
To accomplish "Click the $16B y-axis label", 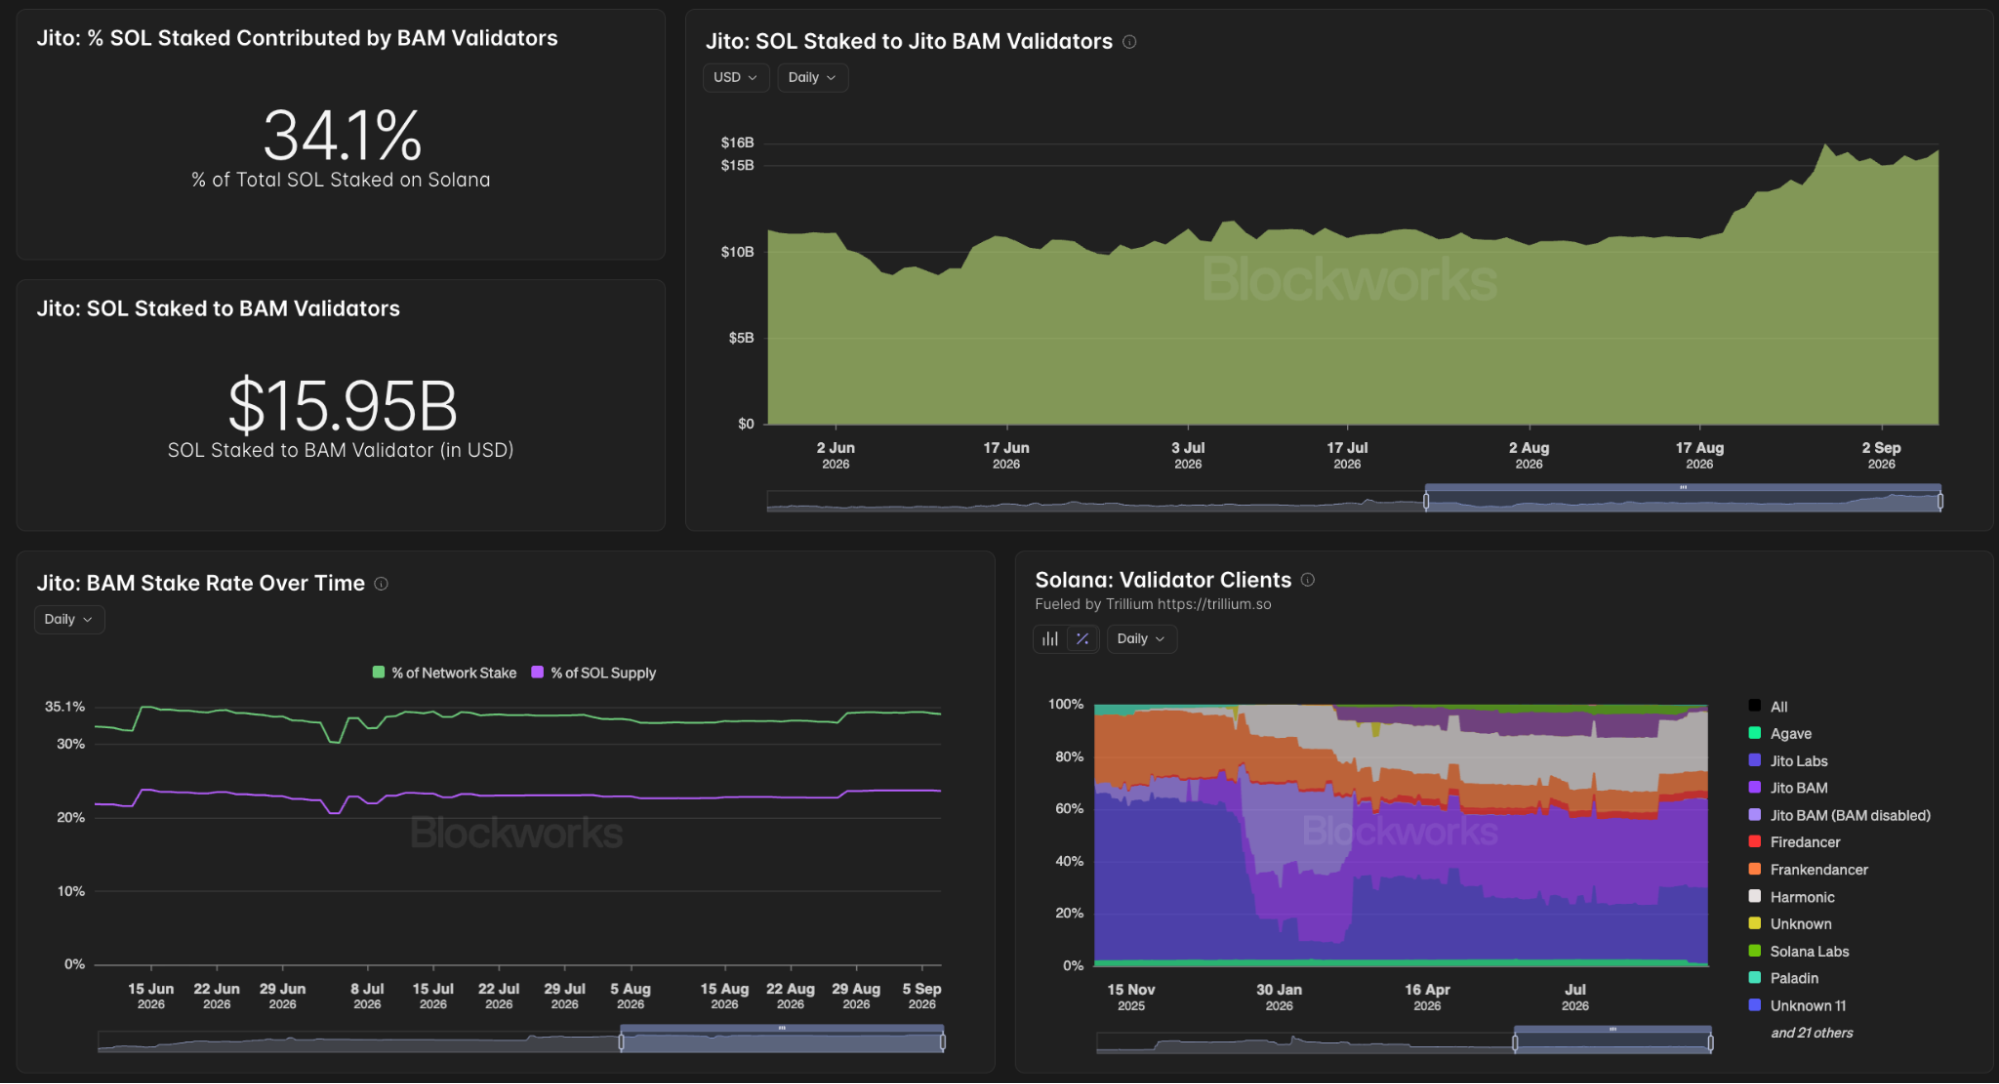I will pos(737,143).
